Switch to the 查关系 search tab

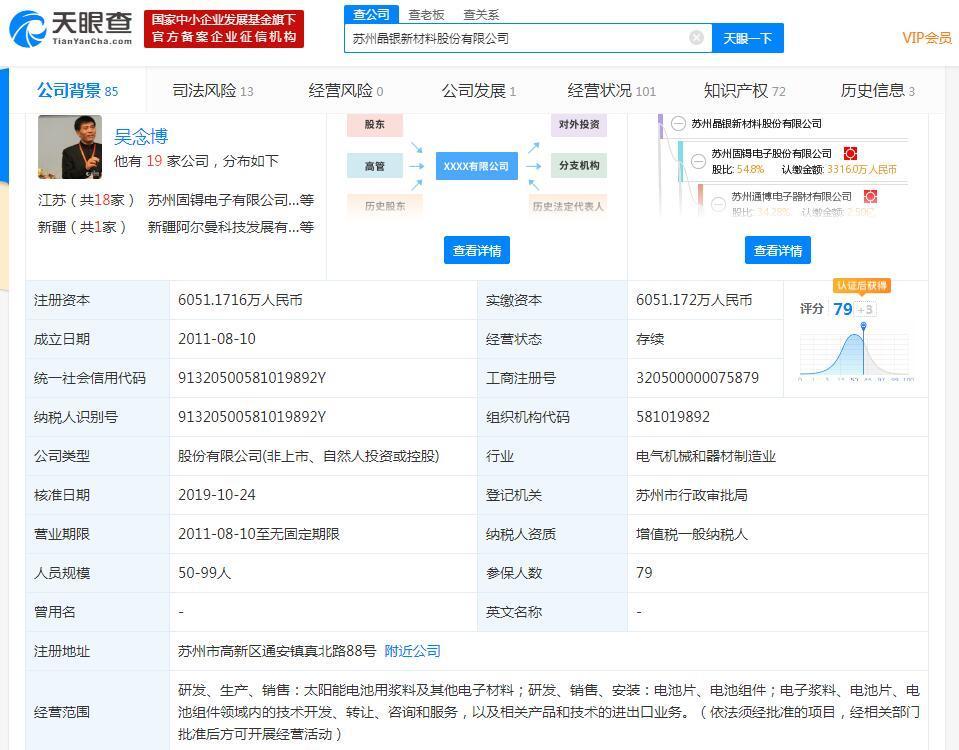(481, 14)
